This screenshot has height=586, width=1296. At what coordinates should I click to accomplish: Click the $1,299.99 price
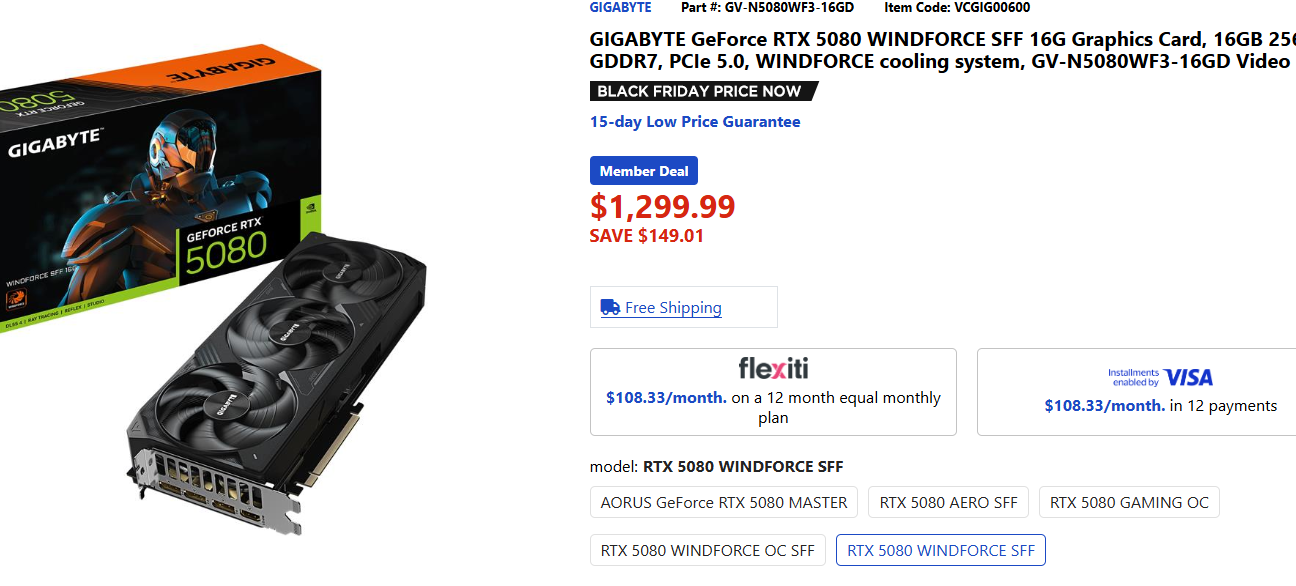pos(662,206)
